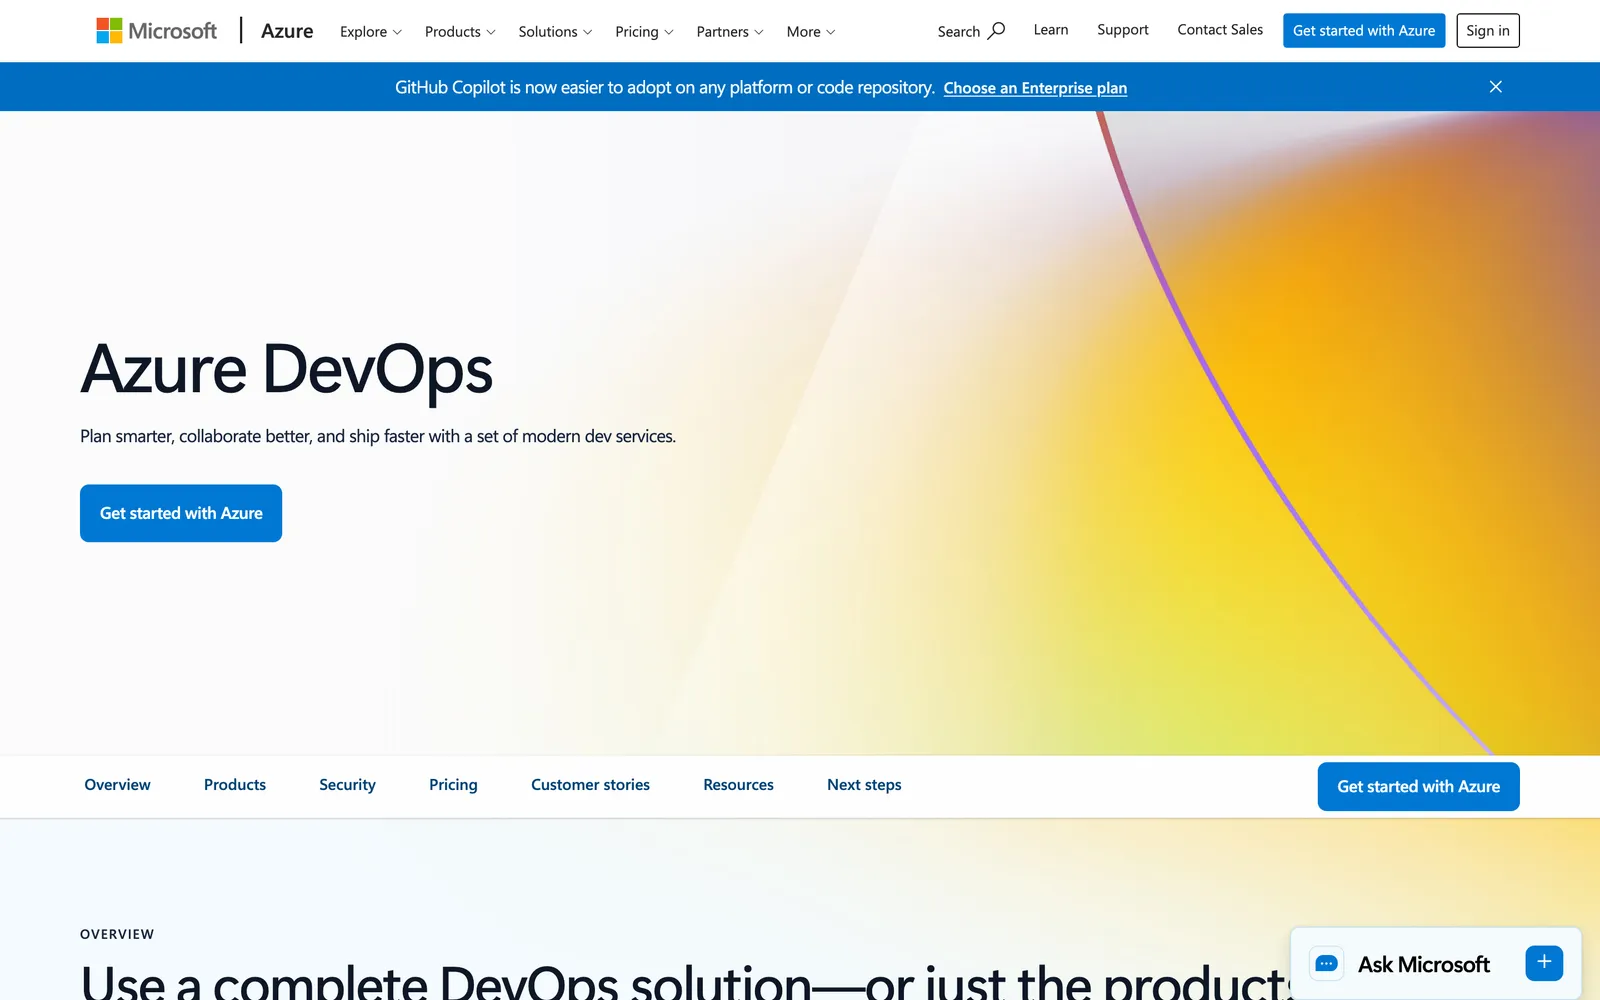The image size is (1600, 1000).
Task: Switch to the Products section tab
Action: pyautogui.click(x=235, y=785)
